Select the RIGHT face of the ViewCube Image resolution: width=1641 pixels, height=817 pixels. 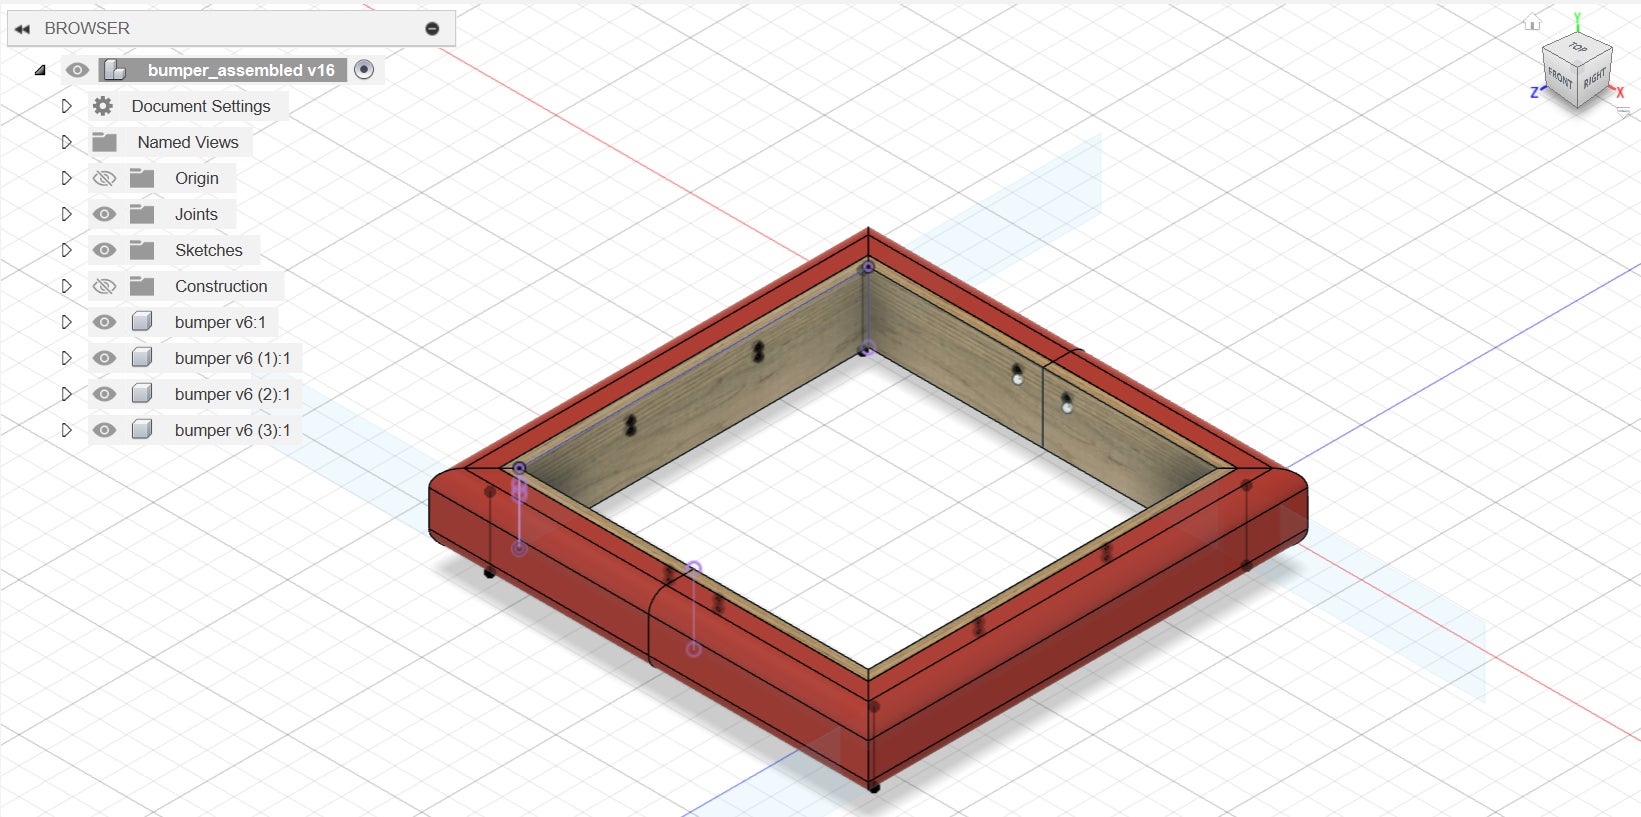(1594, 77)
